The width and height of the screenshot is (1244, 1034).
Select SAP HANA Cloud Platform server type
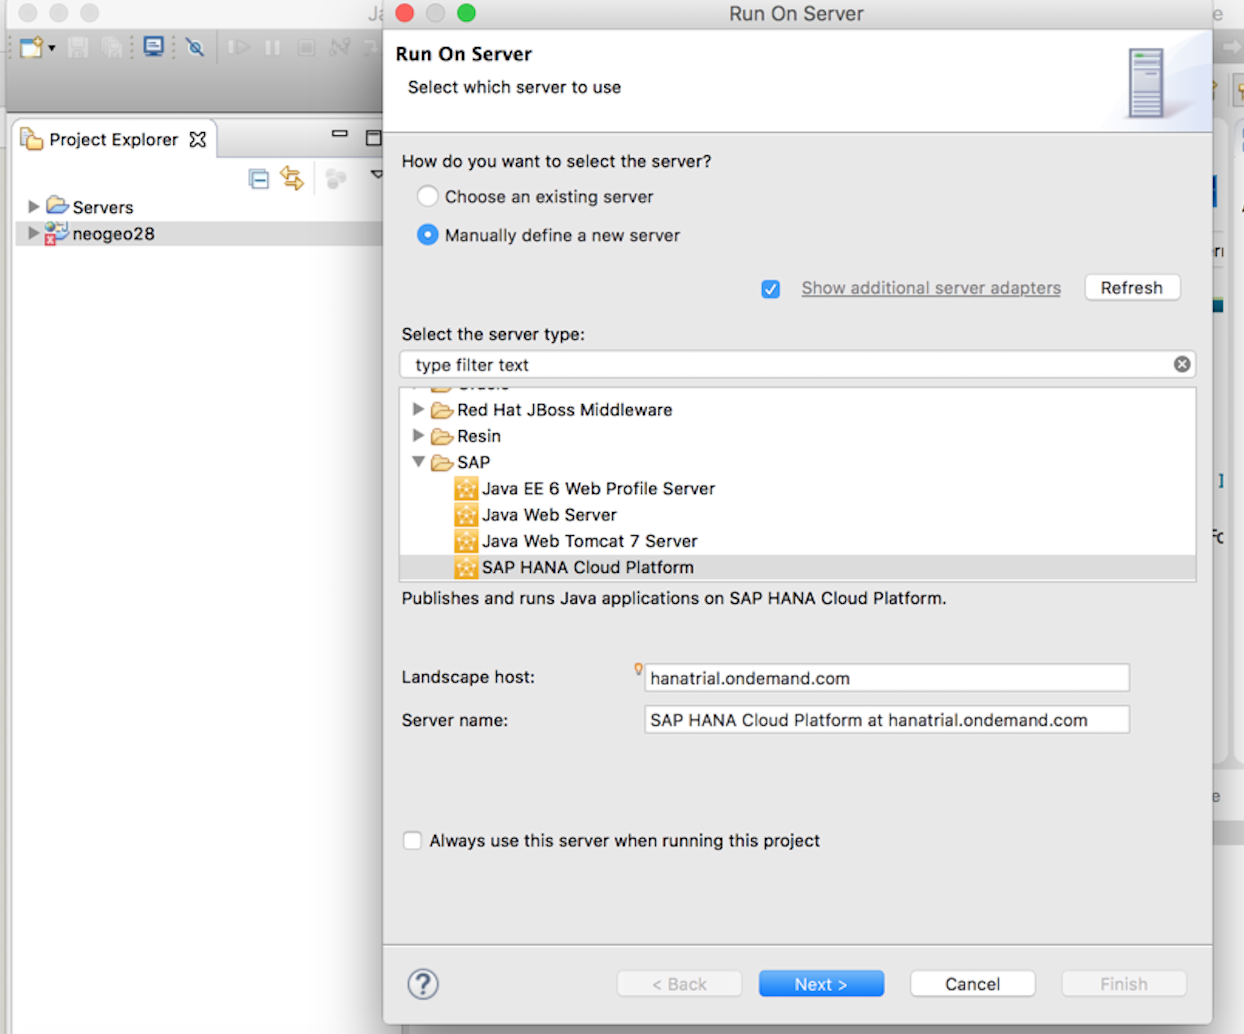pyautogui.click(x=797, y=567)
